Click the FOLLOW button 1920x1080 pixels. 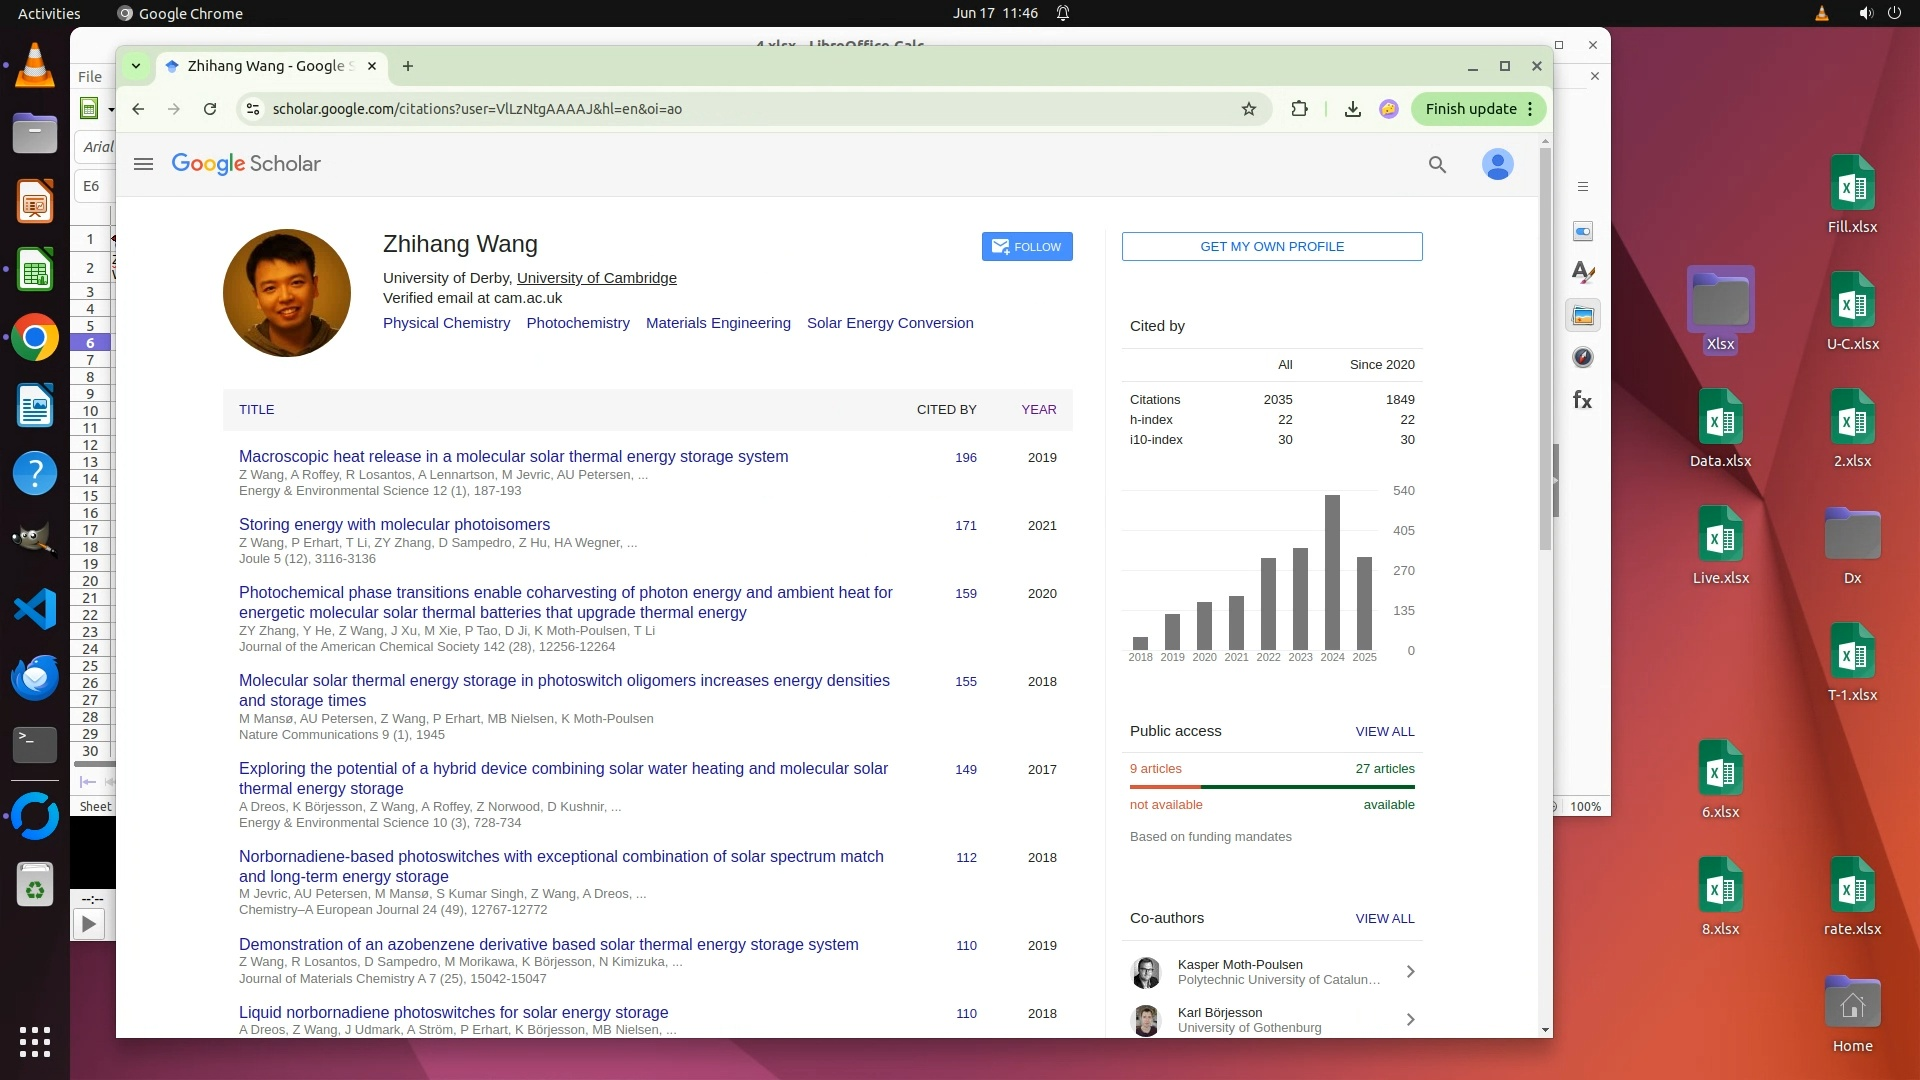[x=1027, y=247]
